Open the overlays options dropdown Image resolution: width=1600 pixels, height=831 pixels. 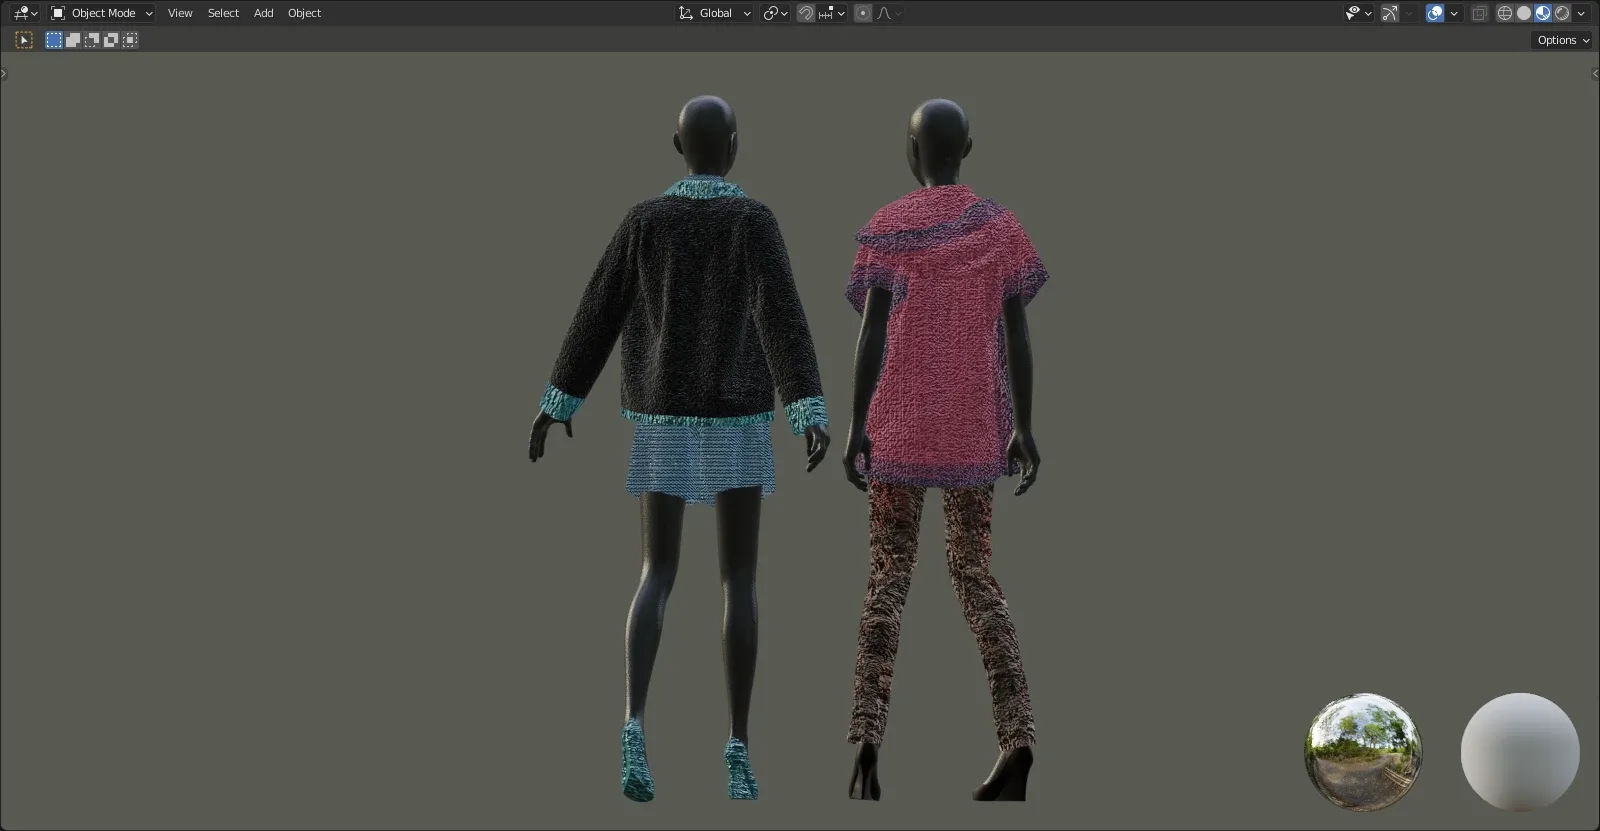coord(1454,13)
